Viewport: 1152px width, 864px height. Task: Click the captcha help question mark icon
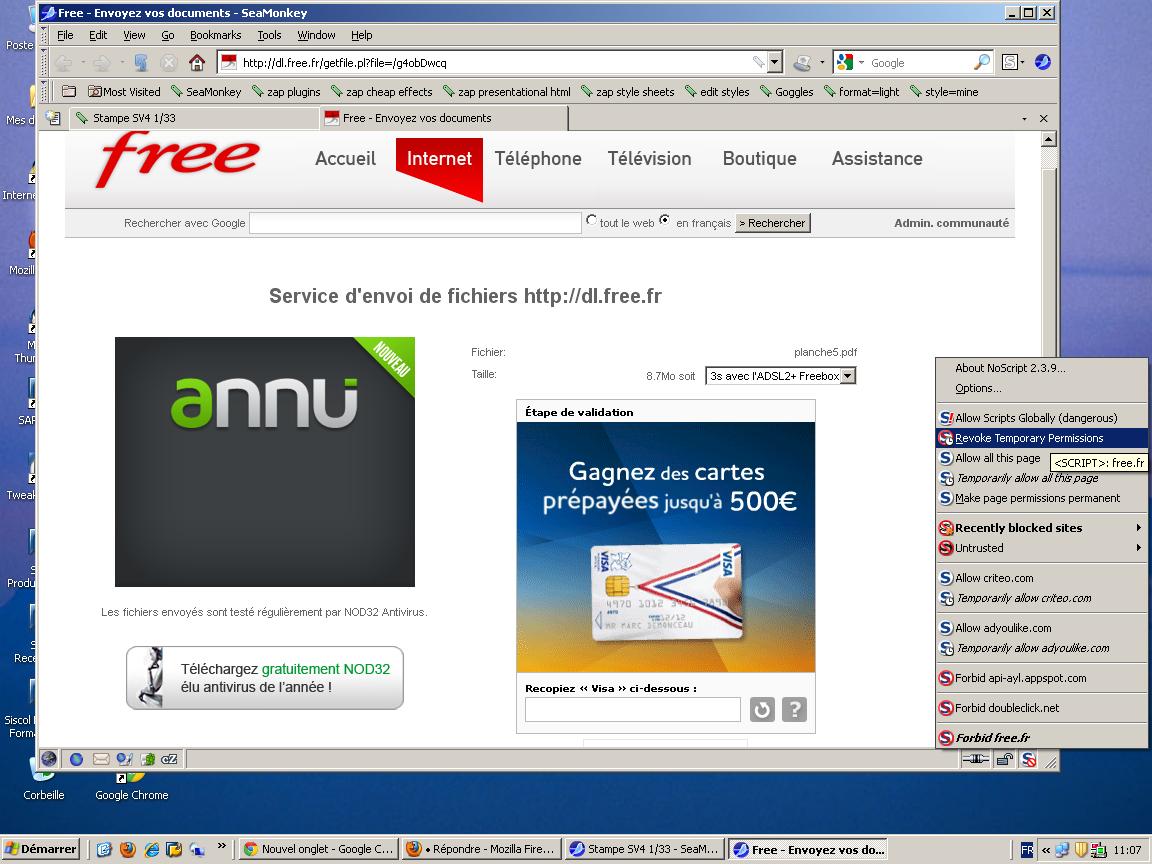click(794, 710)
